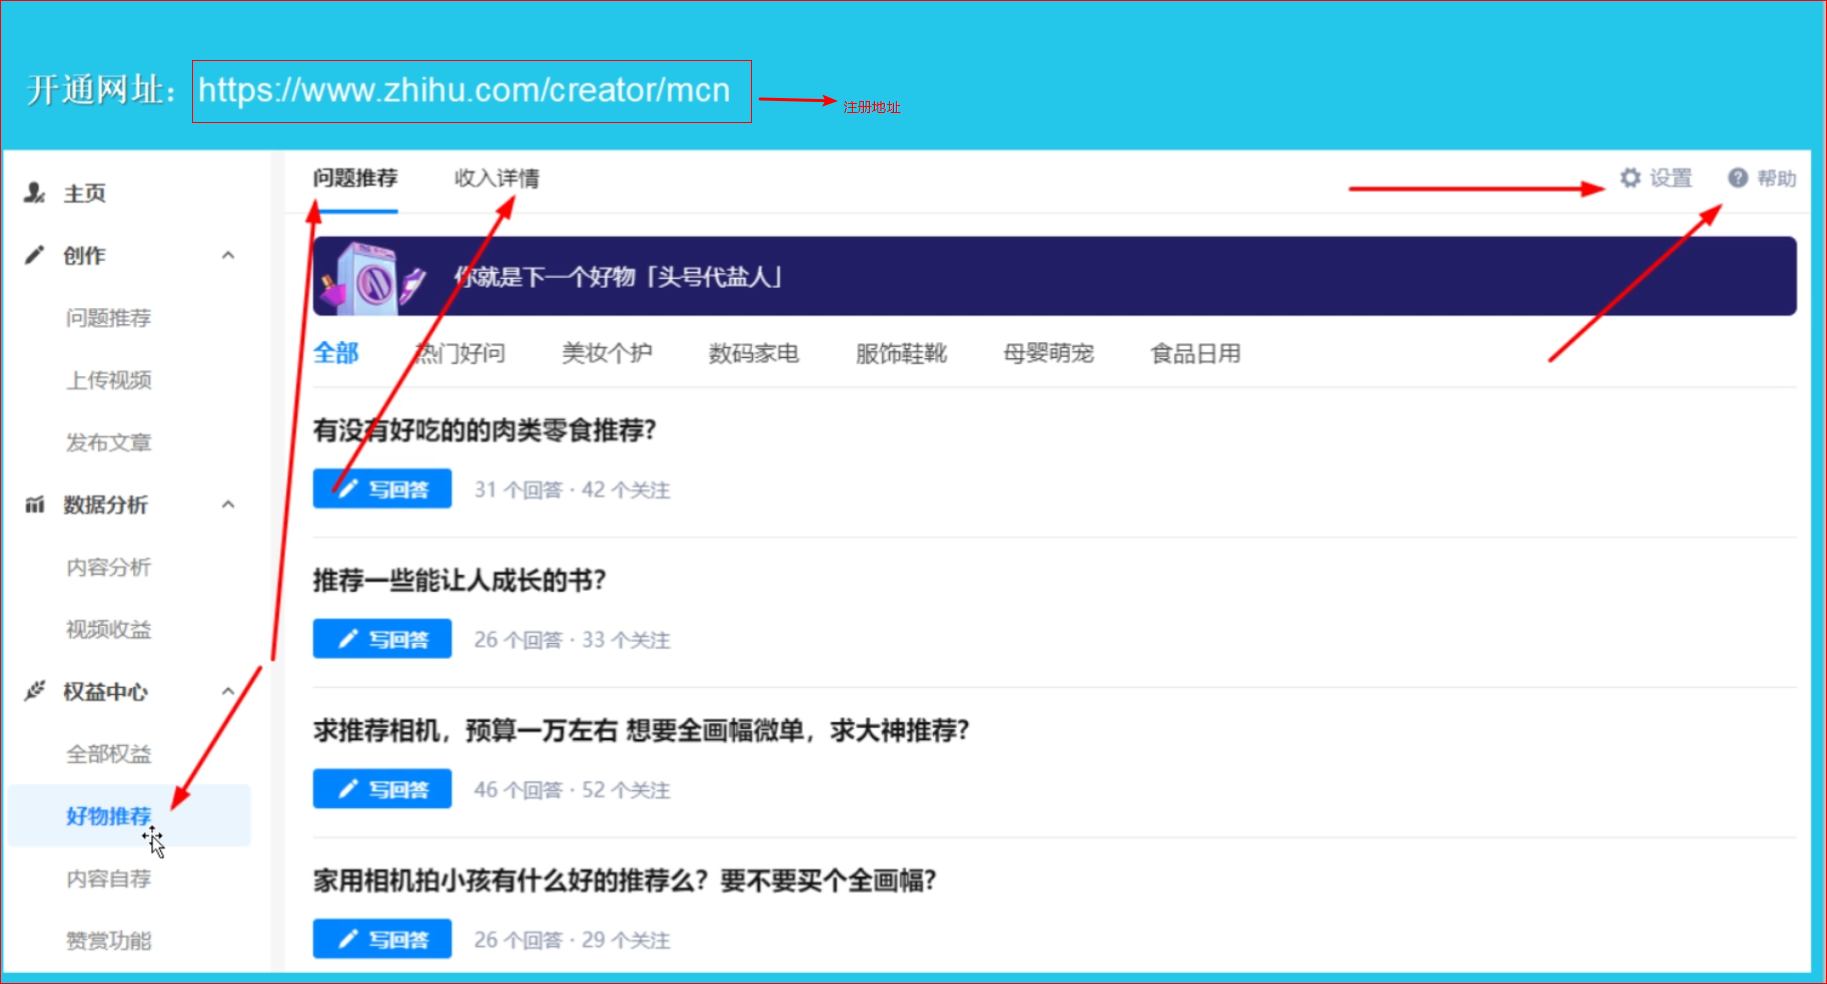Switch to the 收入详情 tab
1827x984 pixels.
pos(496,178)
